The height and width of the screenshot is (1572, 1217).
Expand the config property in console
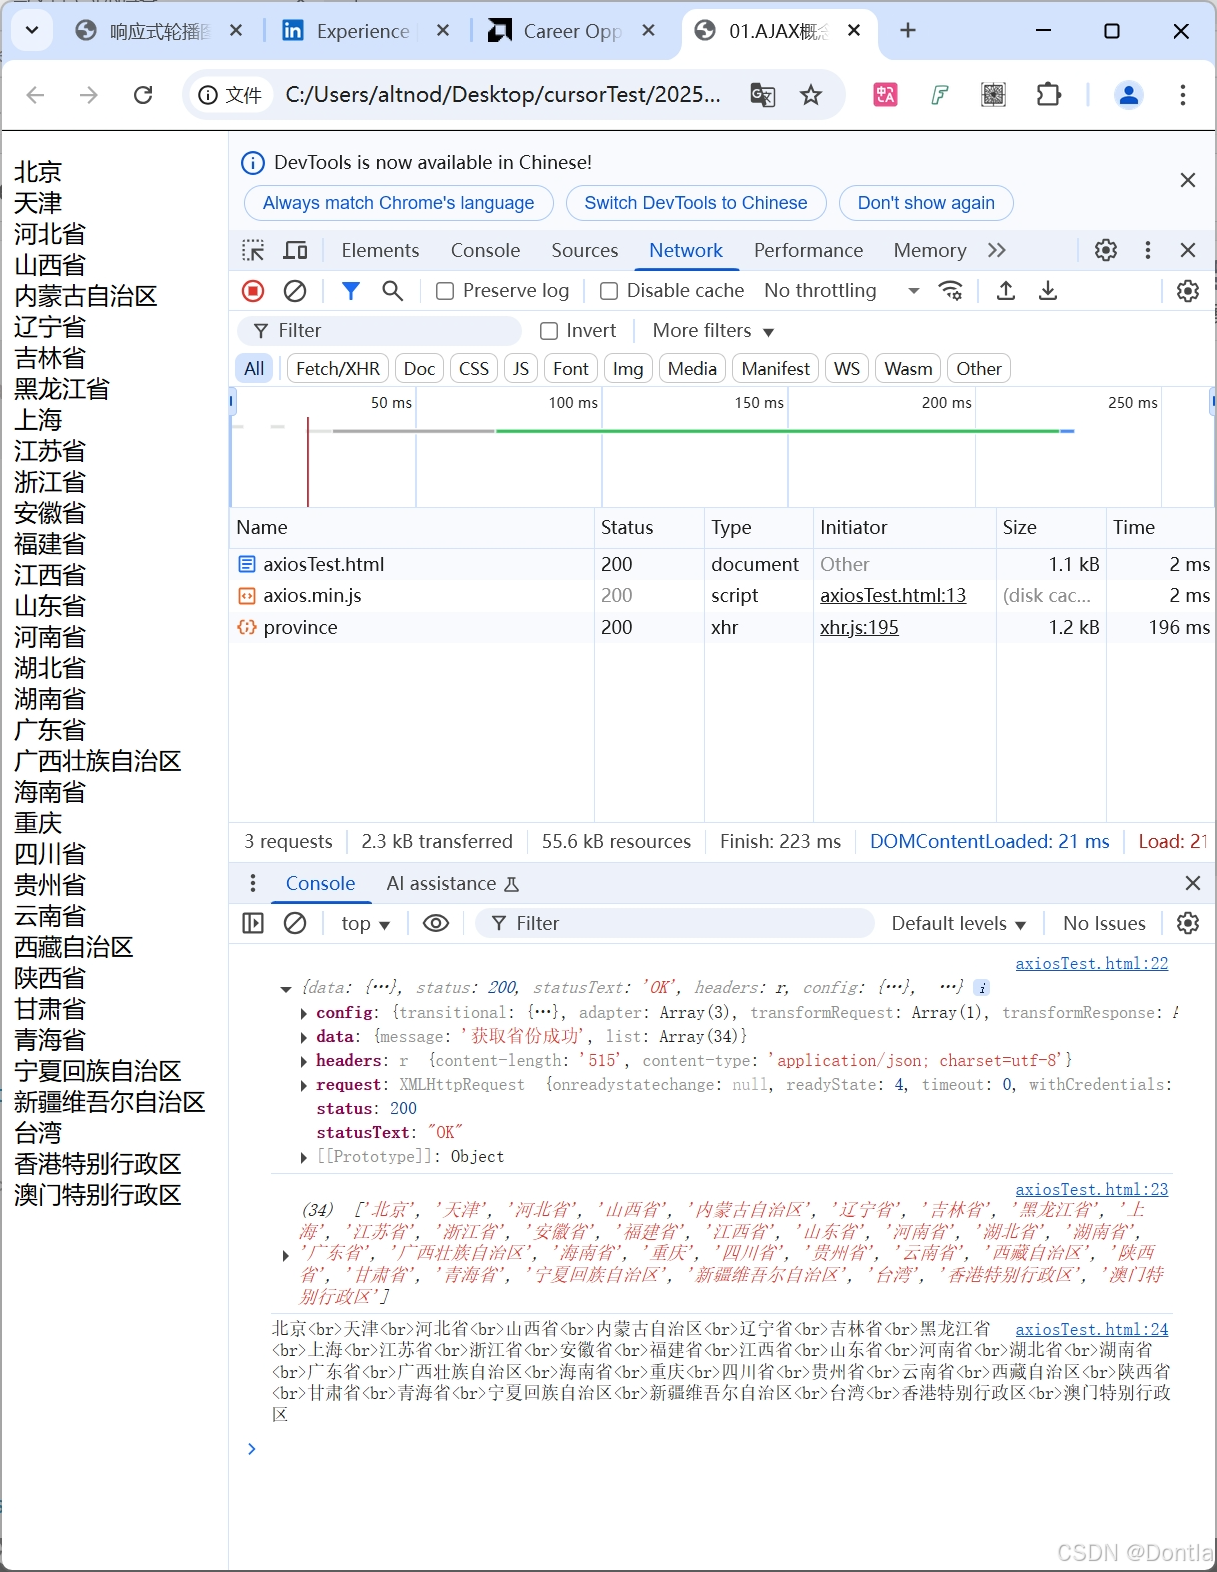[304, 1013]
